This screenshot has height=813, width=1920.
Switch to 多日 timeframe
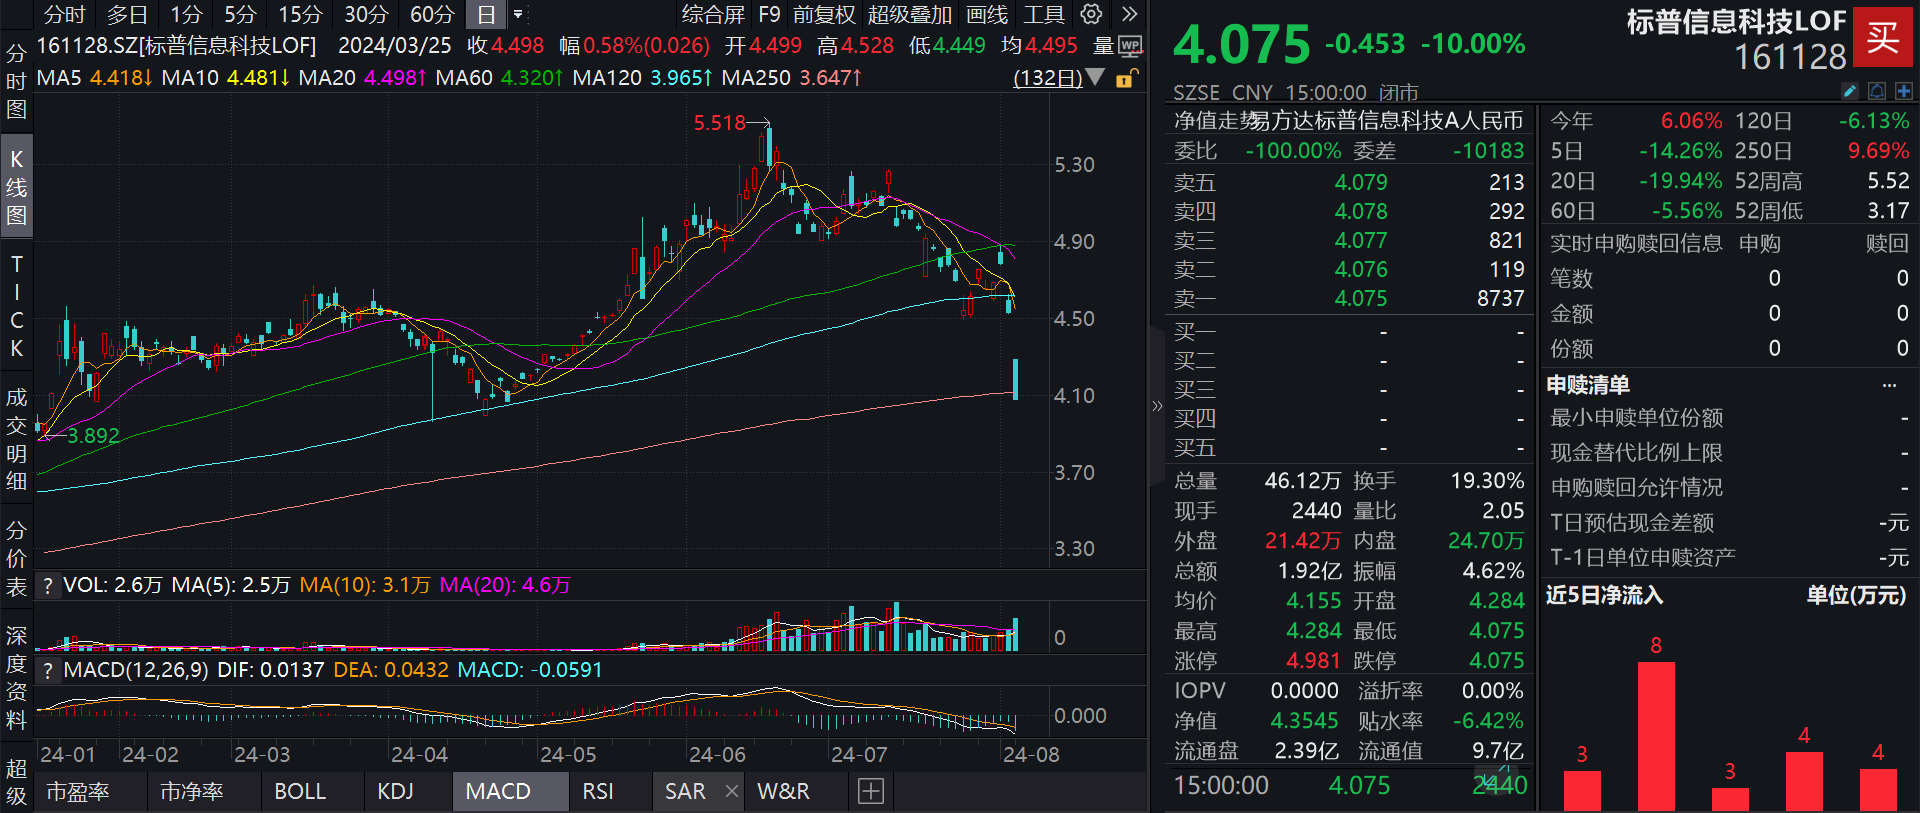127,14
